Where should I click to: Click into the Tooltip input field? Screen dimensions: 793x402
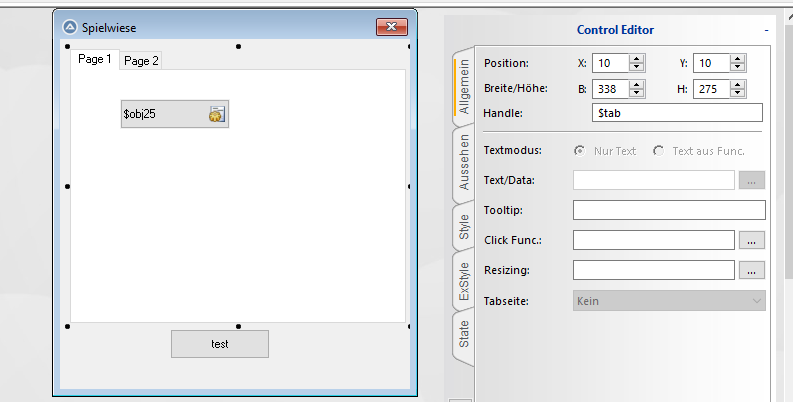(668, 210)
